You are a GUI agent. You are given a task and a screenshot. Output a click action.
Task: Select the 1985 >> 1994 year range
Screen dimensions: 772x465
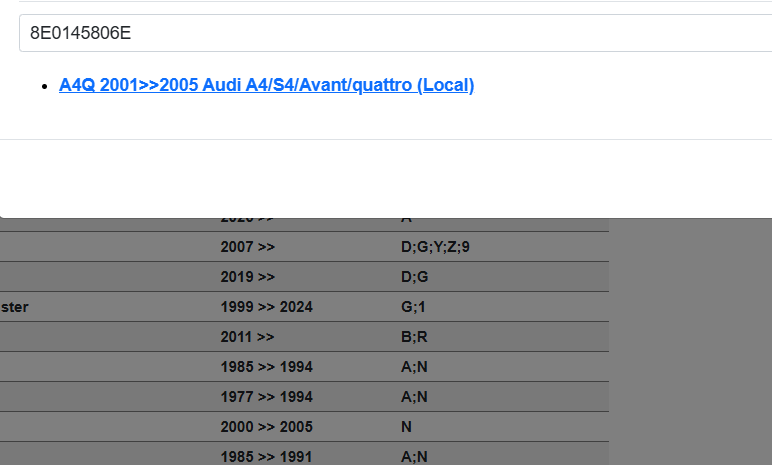pos(266,367)
